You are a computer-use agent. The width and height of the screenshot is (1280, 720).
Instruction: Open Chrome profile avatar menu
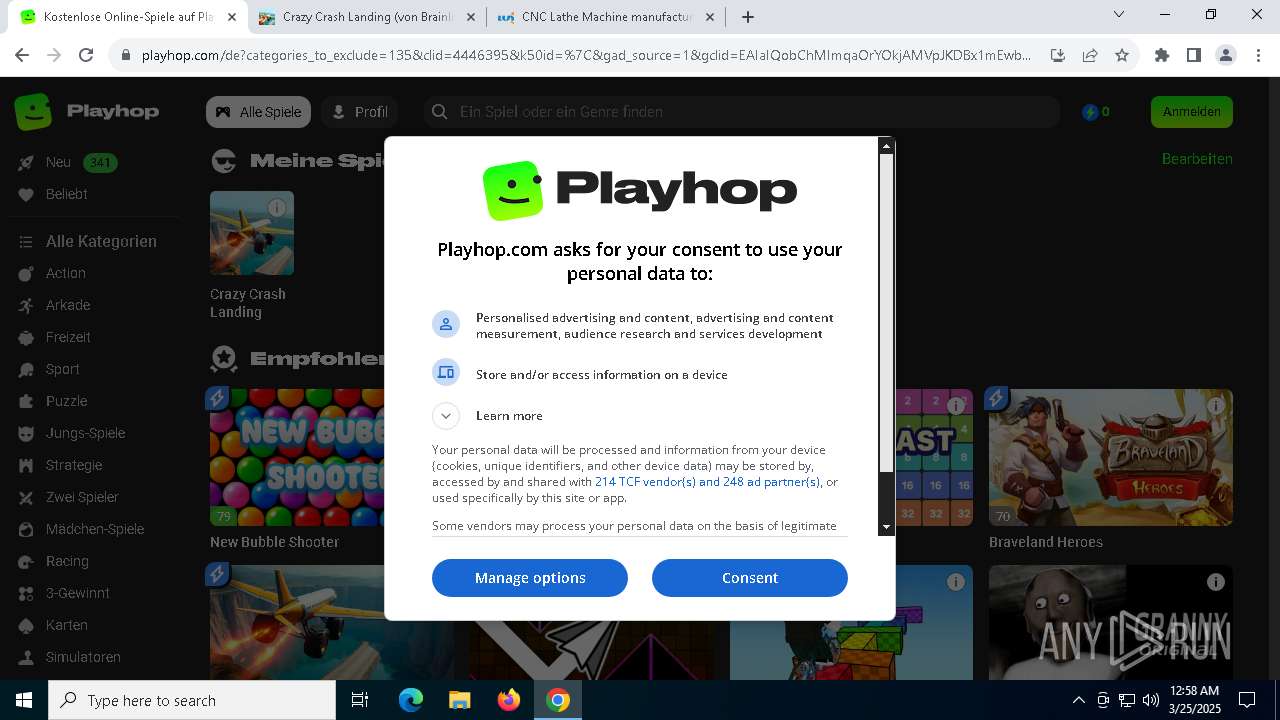tap(1226, 56)
